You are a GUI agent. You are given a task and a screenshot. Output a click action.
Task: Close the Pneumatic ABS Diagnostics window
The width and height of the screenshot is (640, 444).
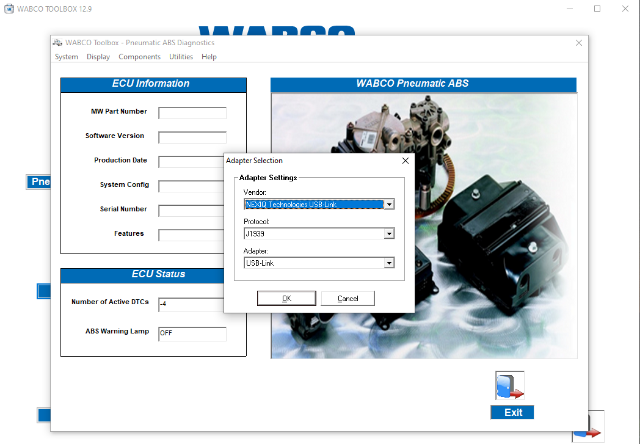(x=579, y=43)
